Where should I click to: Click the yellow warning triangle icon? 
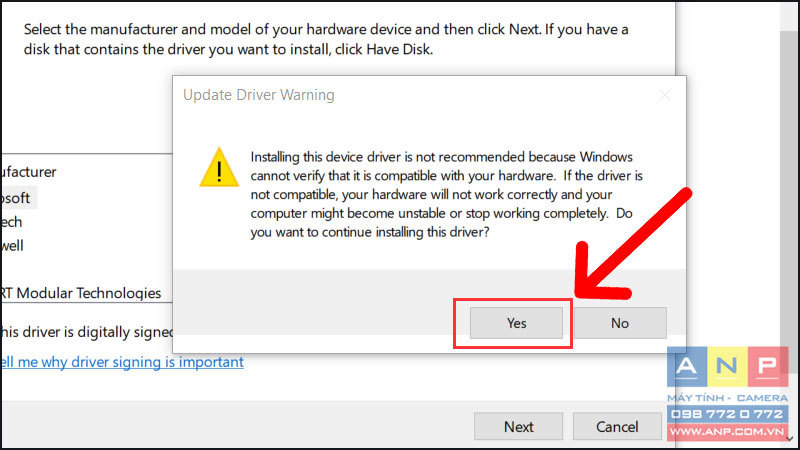219,167
